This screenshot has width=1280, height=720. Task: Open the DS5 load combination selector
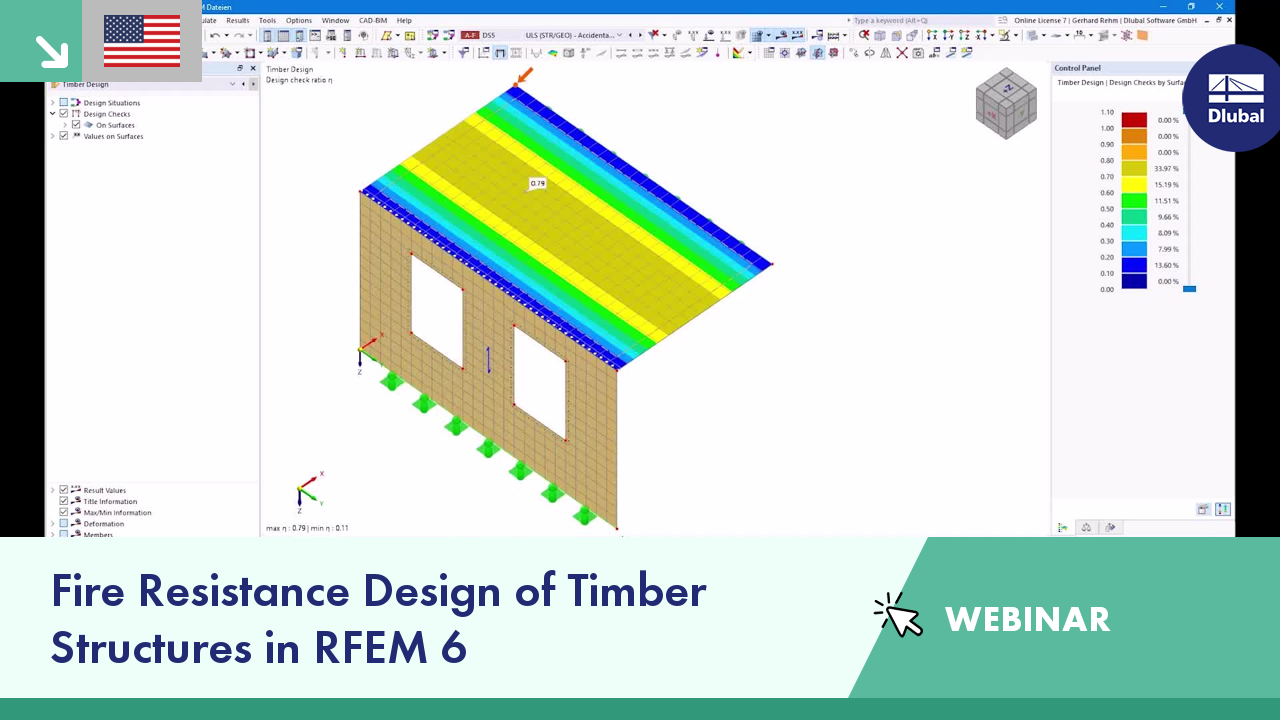pos(487,35)
